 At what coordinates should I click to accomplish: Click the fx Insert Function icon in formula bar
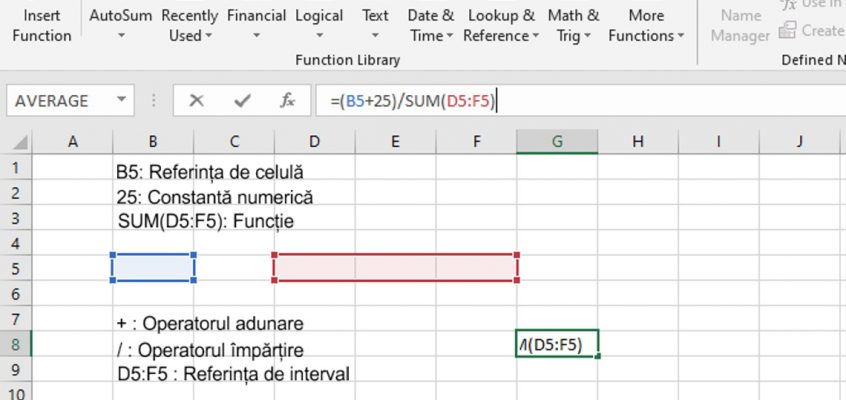click(x=287, y=100)
